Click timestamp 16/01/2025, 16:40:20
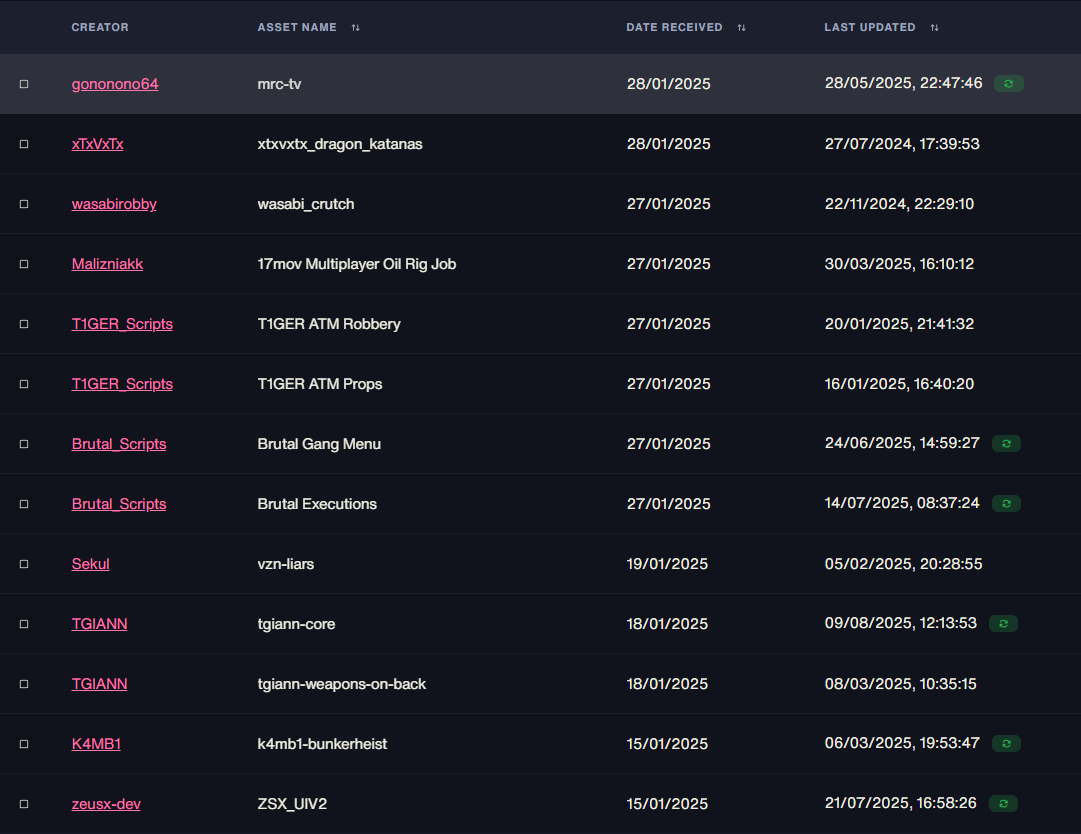Screen dimensions: 1081x834 899,383
